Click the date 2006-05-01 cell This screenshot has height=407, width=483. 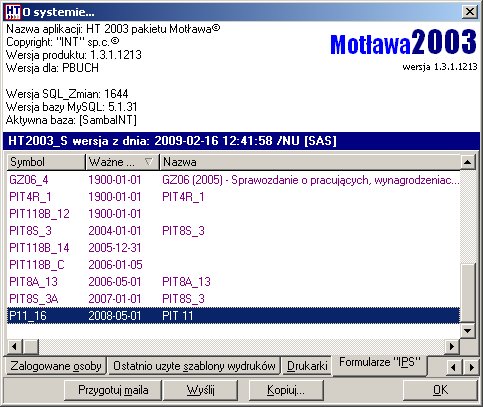tap(115, 282)
